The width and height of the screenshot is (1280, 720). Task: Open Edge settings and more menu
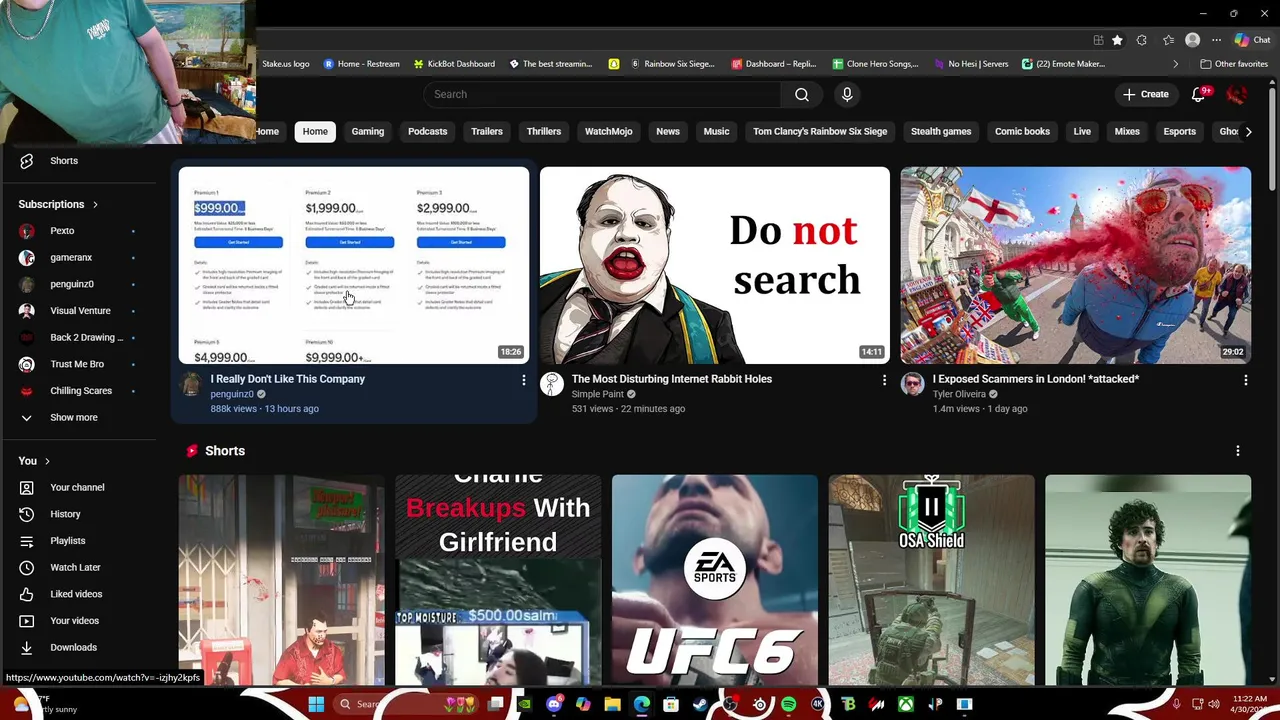[1216, 40]
